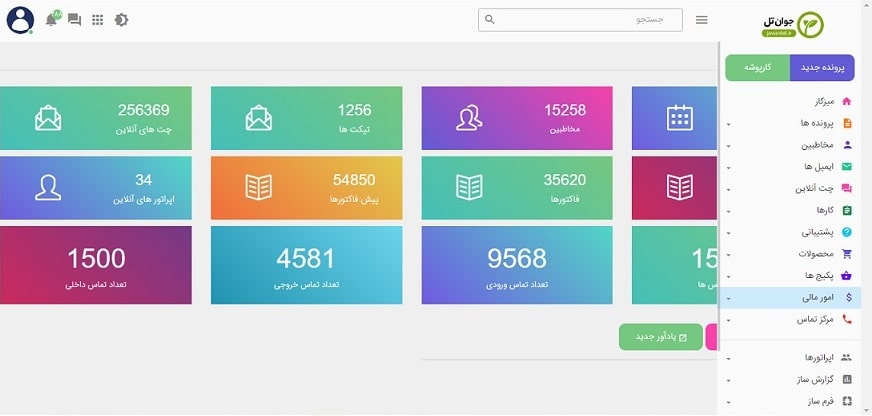Click the dashboard home icon in sidebar

[847, 102]
